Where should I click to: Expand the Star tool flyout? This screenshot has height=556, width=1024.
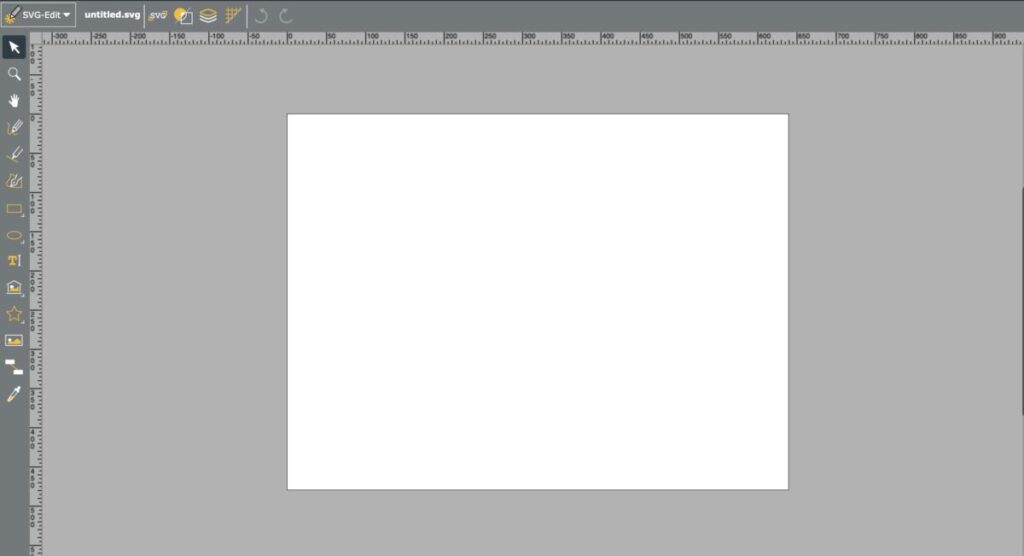[24, 320]
